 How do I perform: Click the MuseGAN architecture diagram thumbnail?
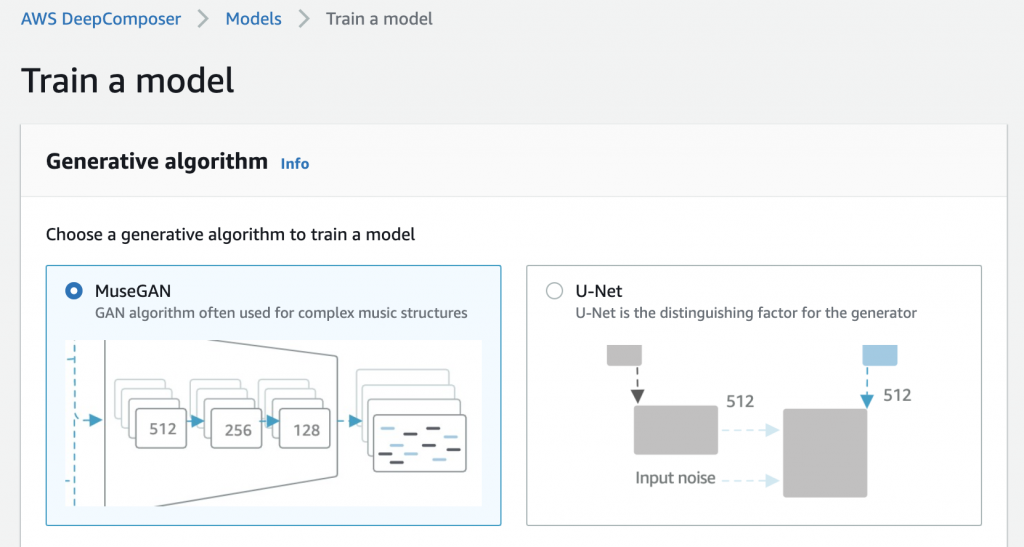point(274,423)
